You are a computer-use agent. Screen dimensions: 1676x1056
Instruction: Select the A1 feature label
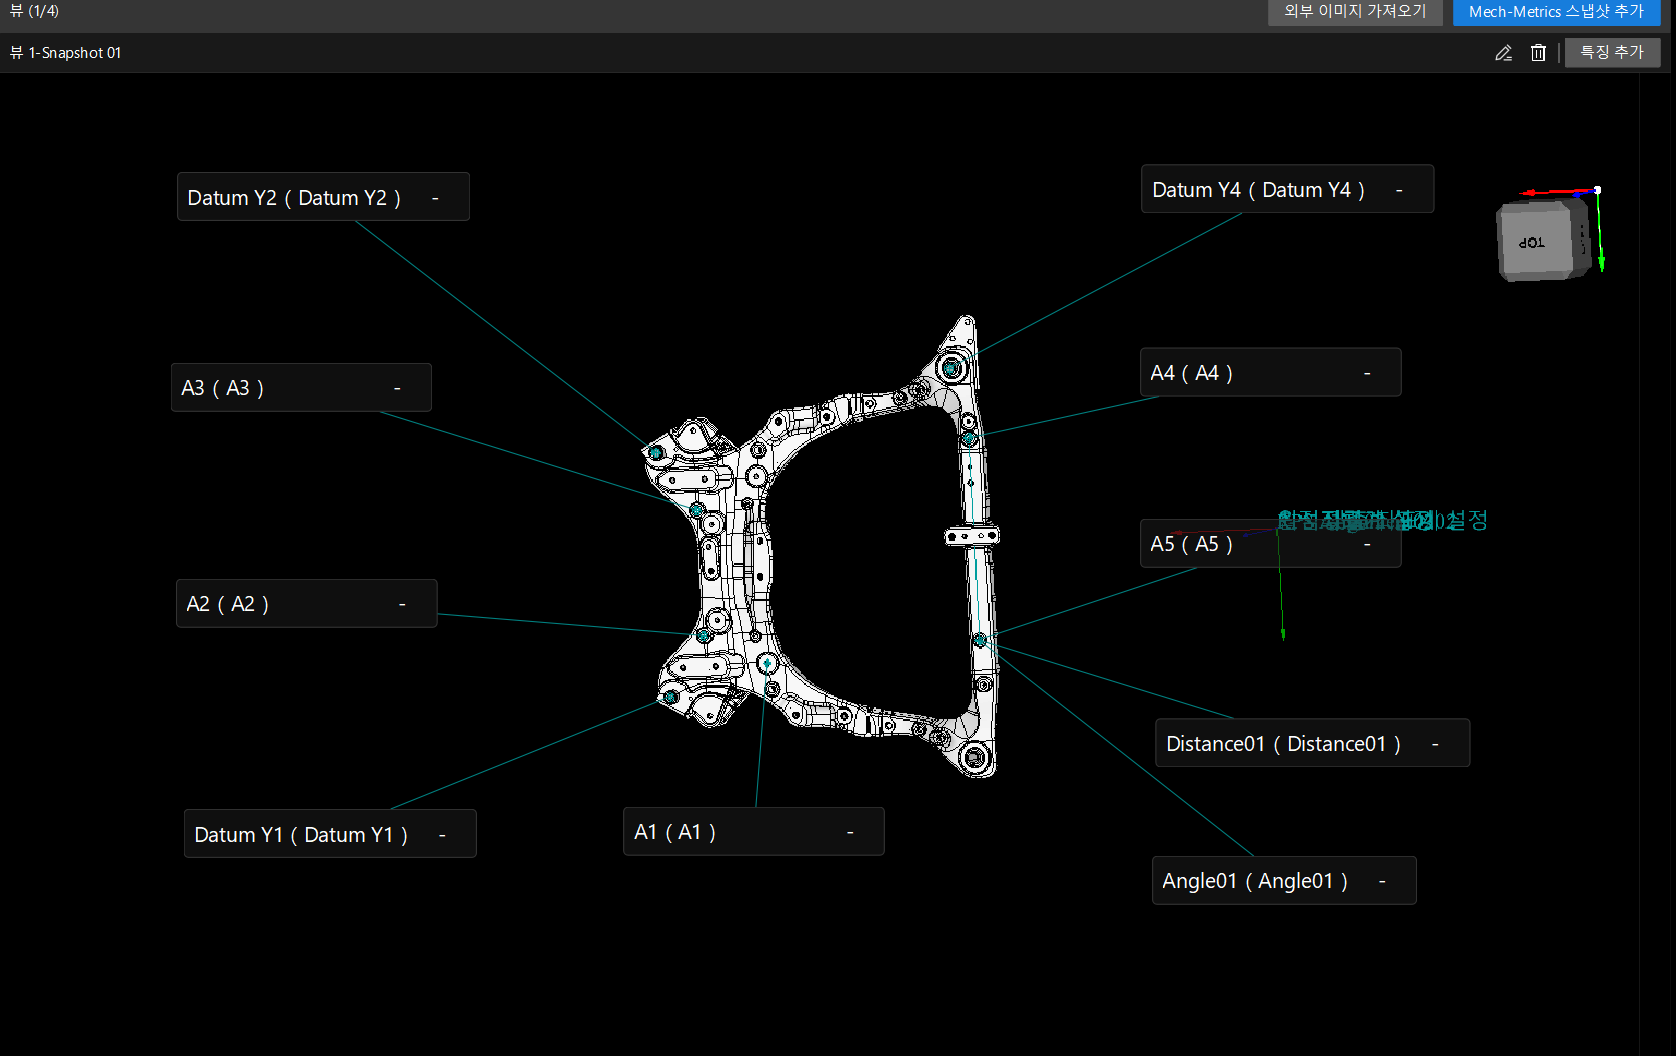(753, 832)
